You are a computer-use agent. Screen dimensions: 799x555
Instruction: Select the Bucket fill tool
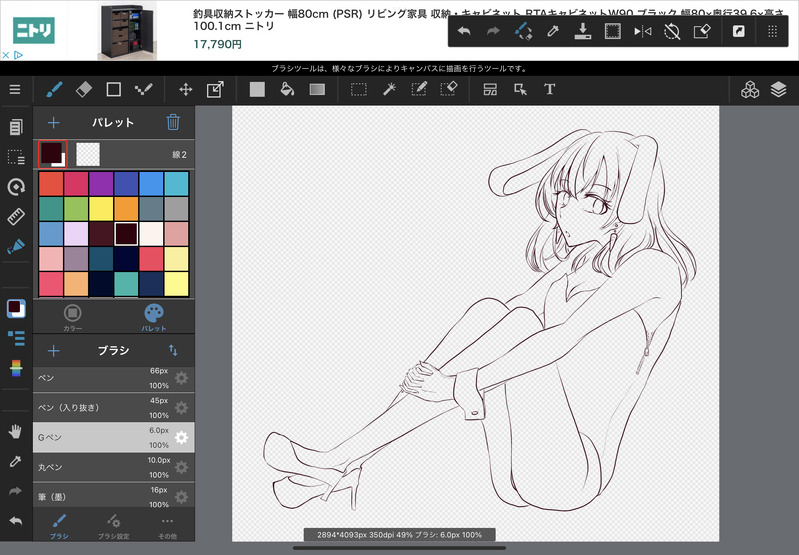[287, 90]
